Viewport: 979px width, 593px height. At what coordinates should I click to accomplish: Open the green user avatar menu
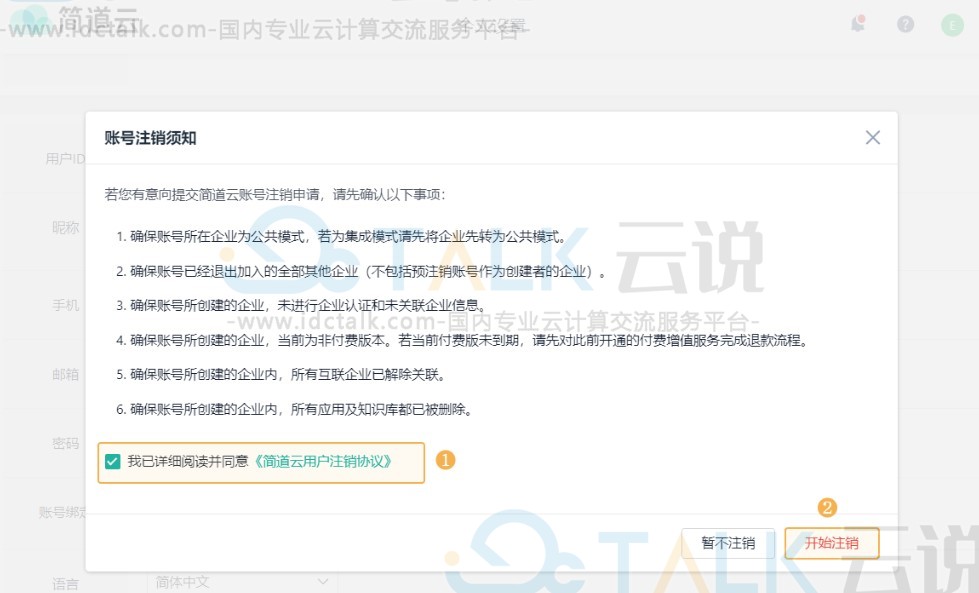[x=952, y=25]
